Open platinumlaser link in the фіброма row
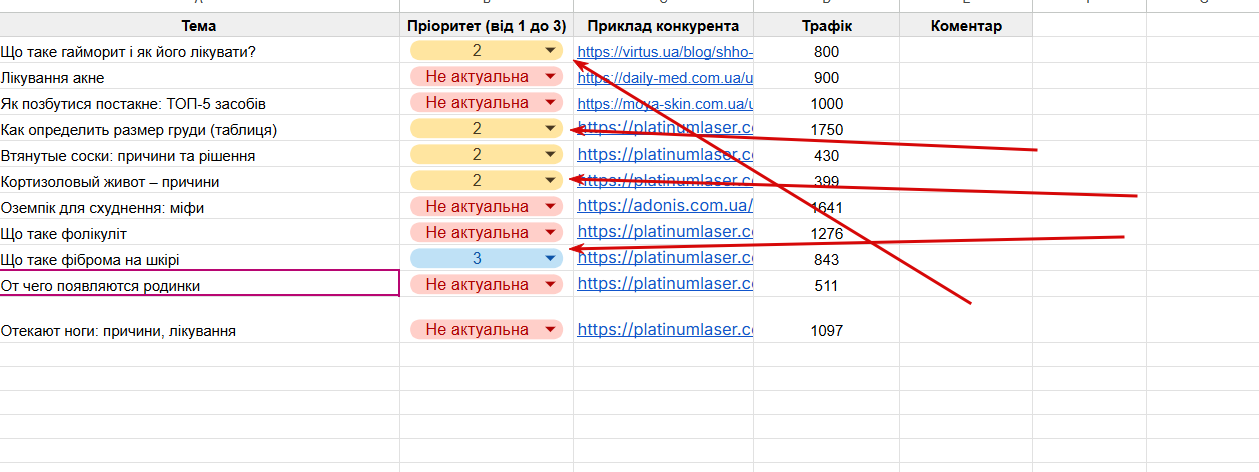The height and width of the screenshot is (472, 1259). [665, 258]
